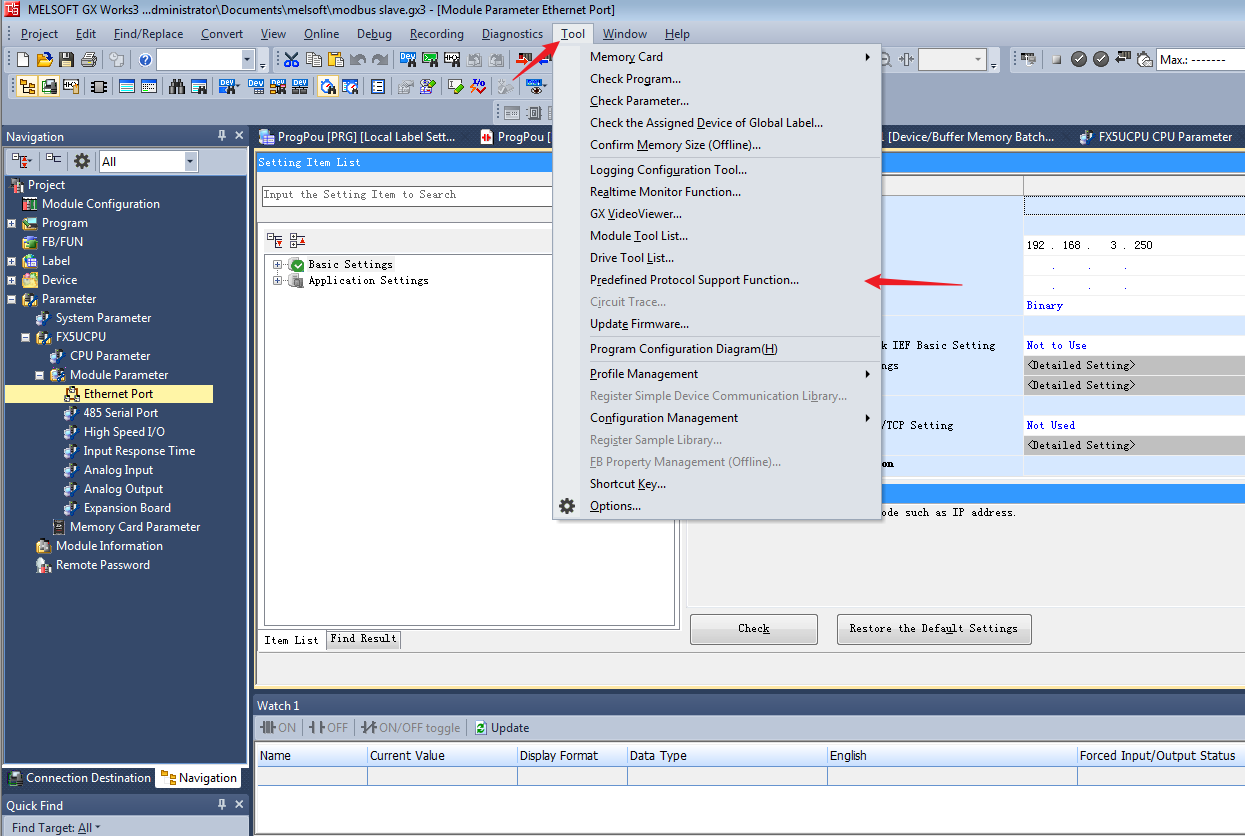Click the Paste clipboard icon
Image resolution: width=1245 pixels, height=836 pixels.
click(336, 60)
